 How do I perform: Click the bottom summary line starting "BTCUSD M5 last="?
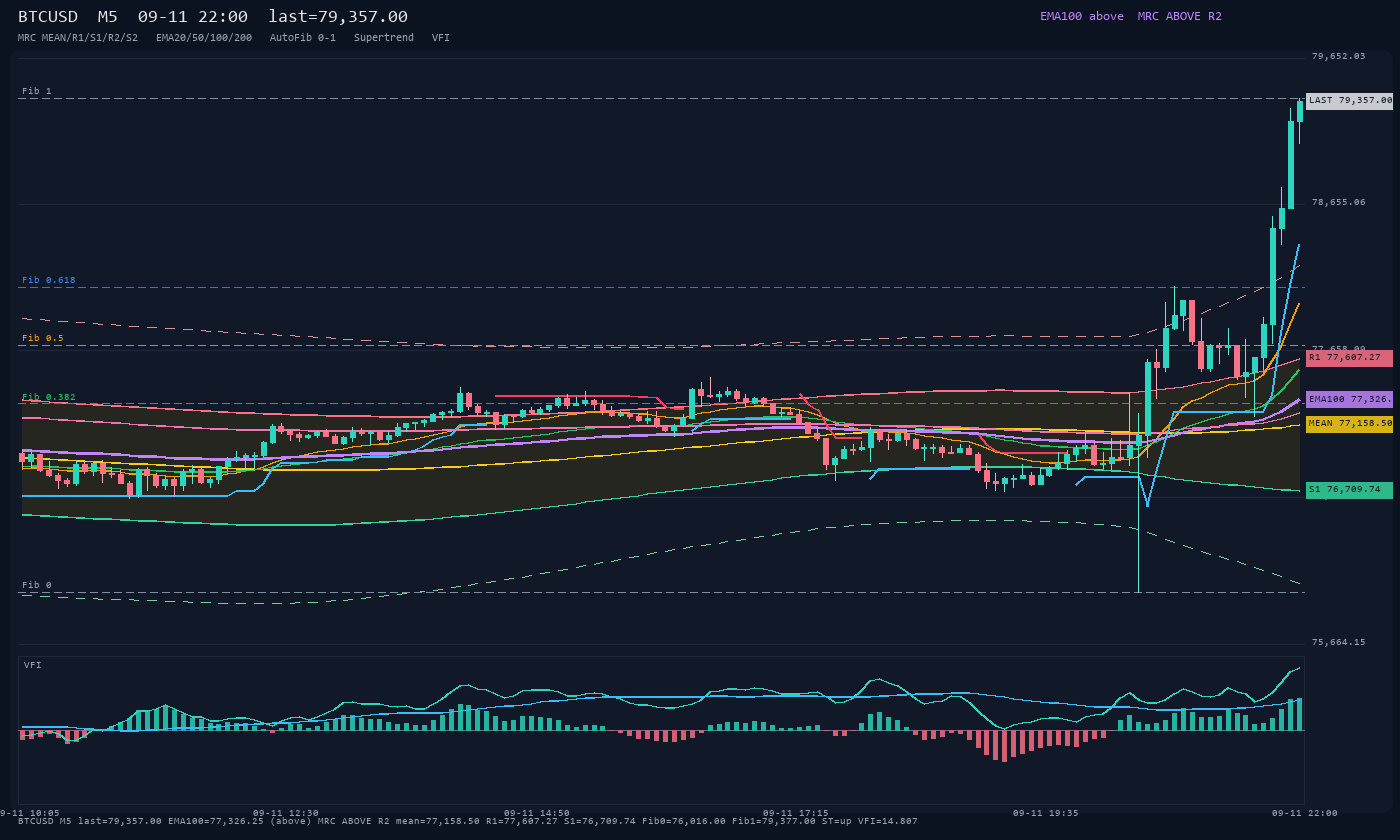(x=468, y=821)
